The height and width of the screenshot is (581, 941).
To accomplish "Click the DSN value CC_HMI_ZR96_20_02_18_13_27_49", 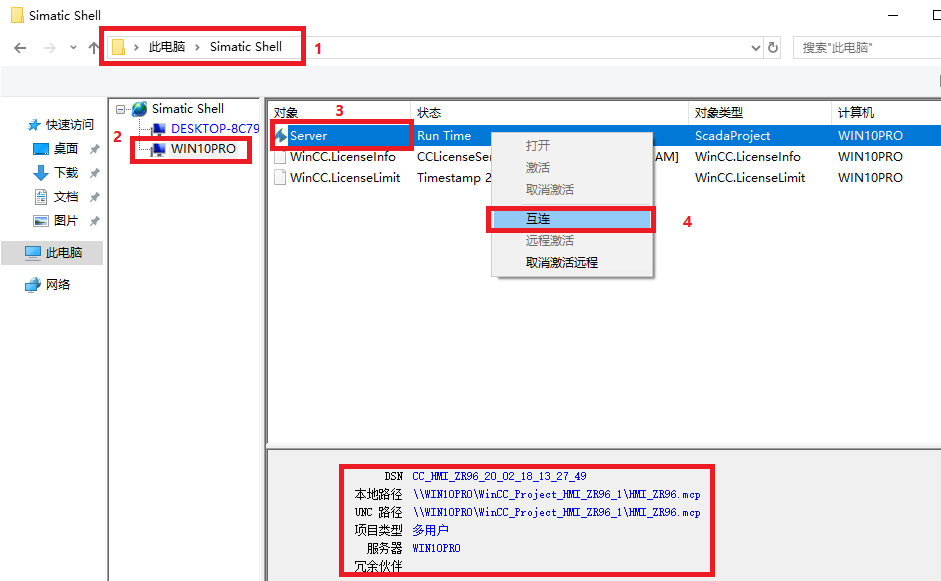I will 499,477.
